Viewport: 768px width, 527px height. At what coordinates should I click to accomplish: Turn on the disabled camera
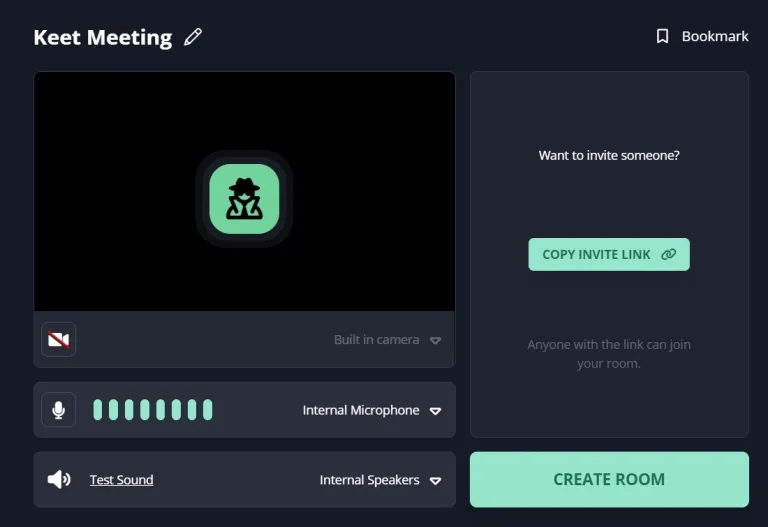tap(59, 339)
